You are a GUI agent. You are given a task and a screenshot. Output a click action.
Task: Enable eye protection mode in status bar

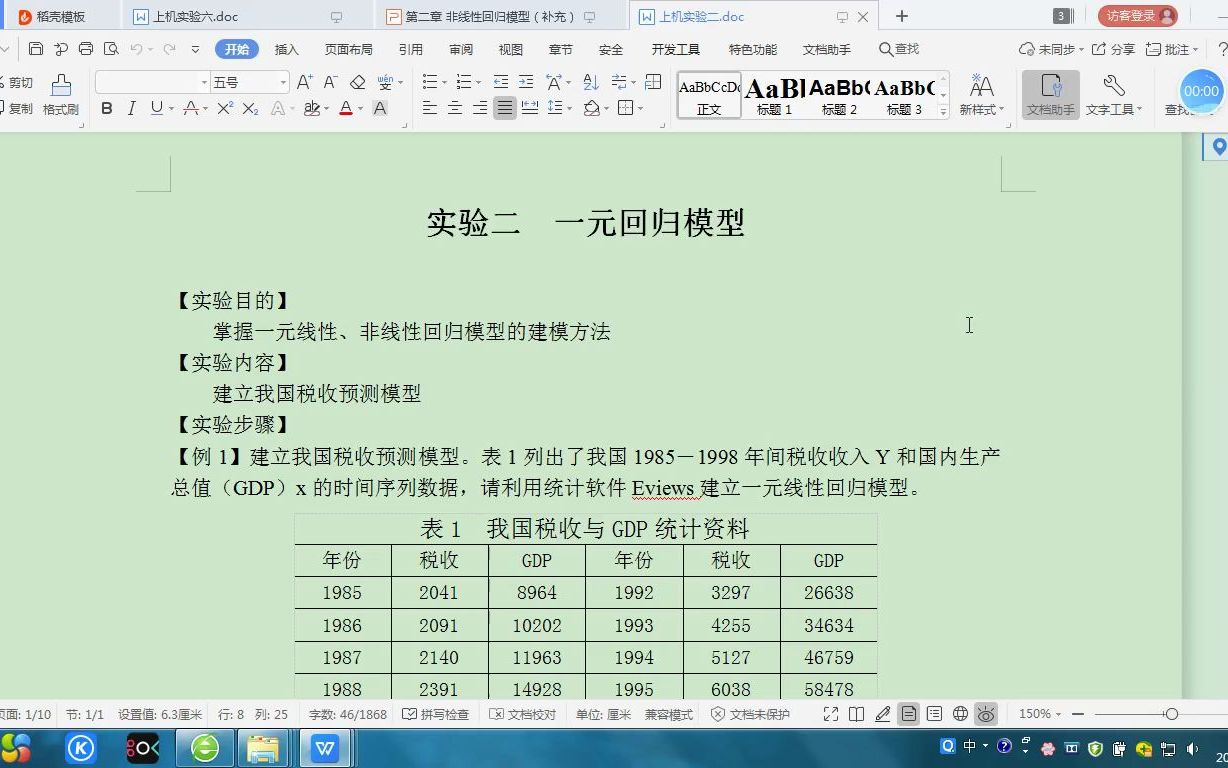[x=987, y=713]
